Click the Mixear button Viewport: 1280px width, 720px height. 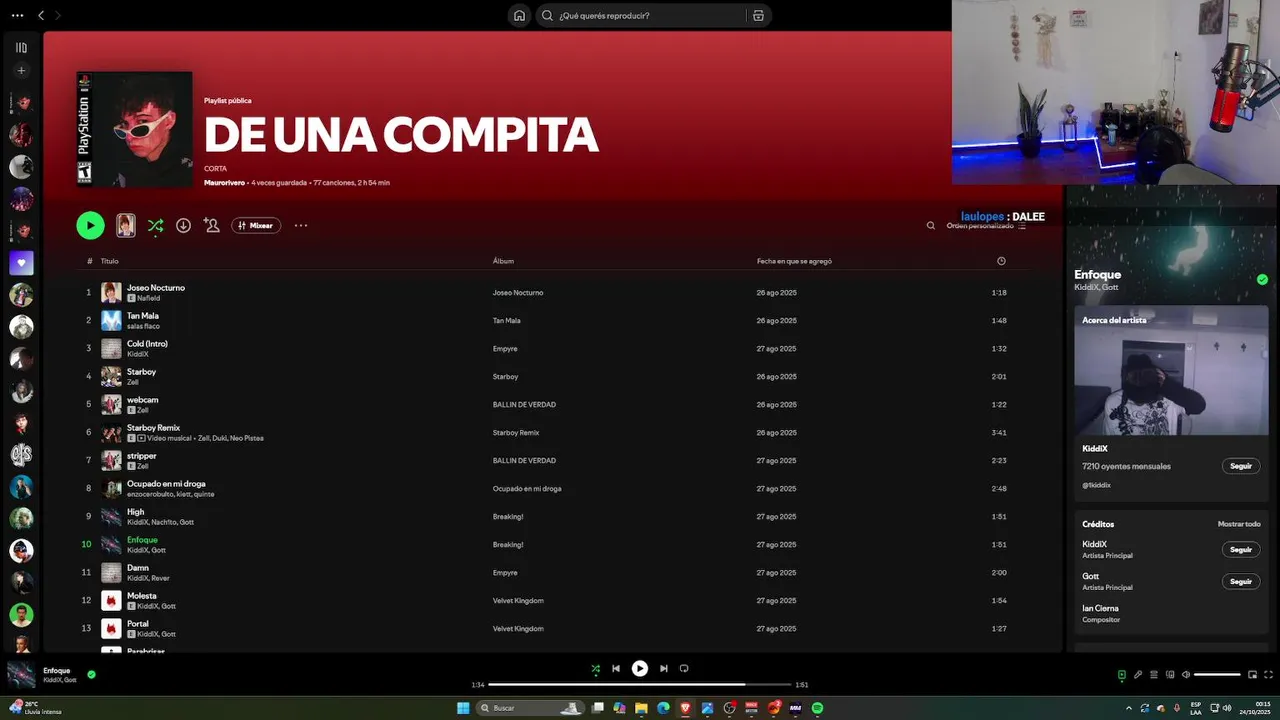[256, 225]
